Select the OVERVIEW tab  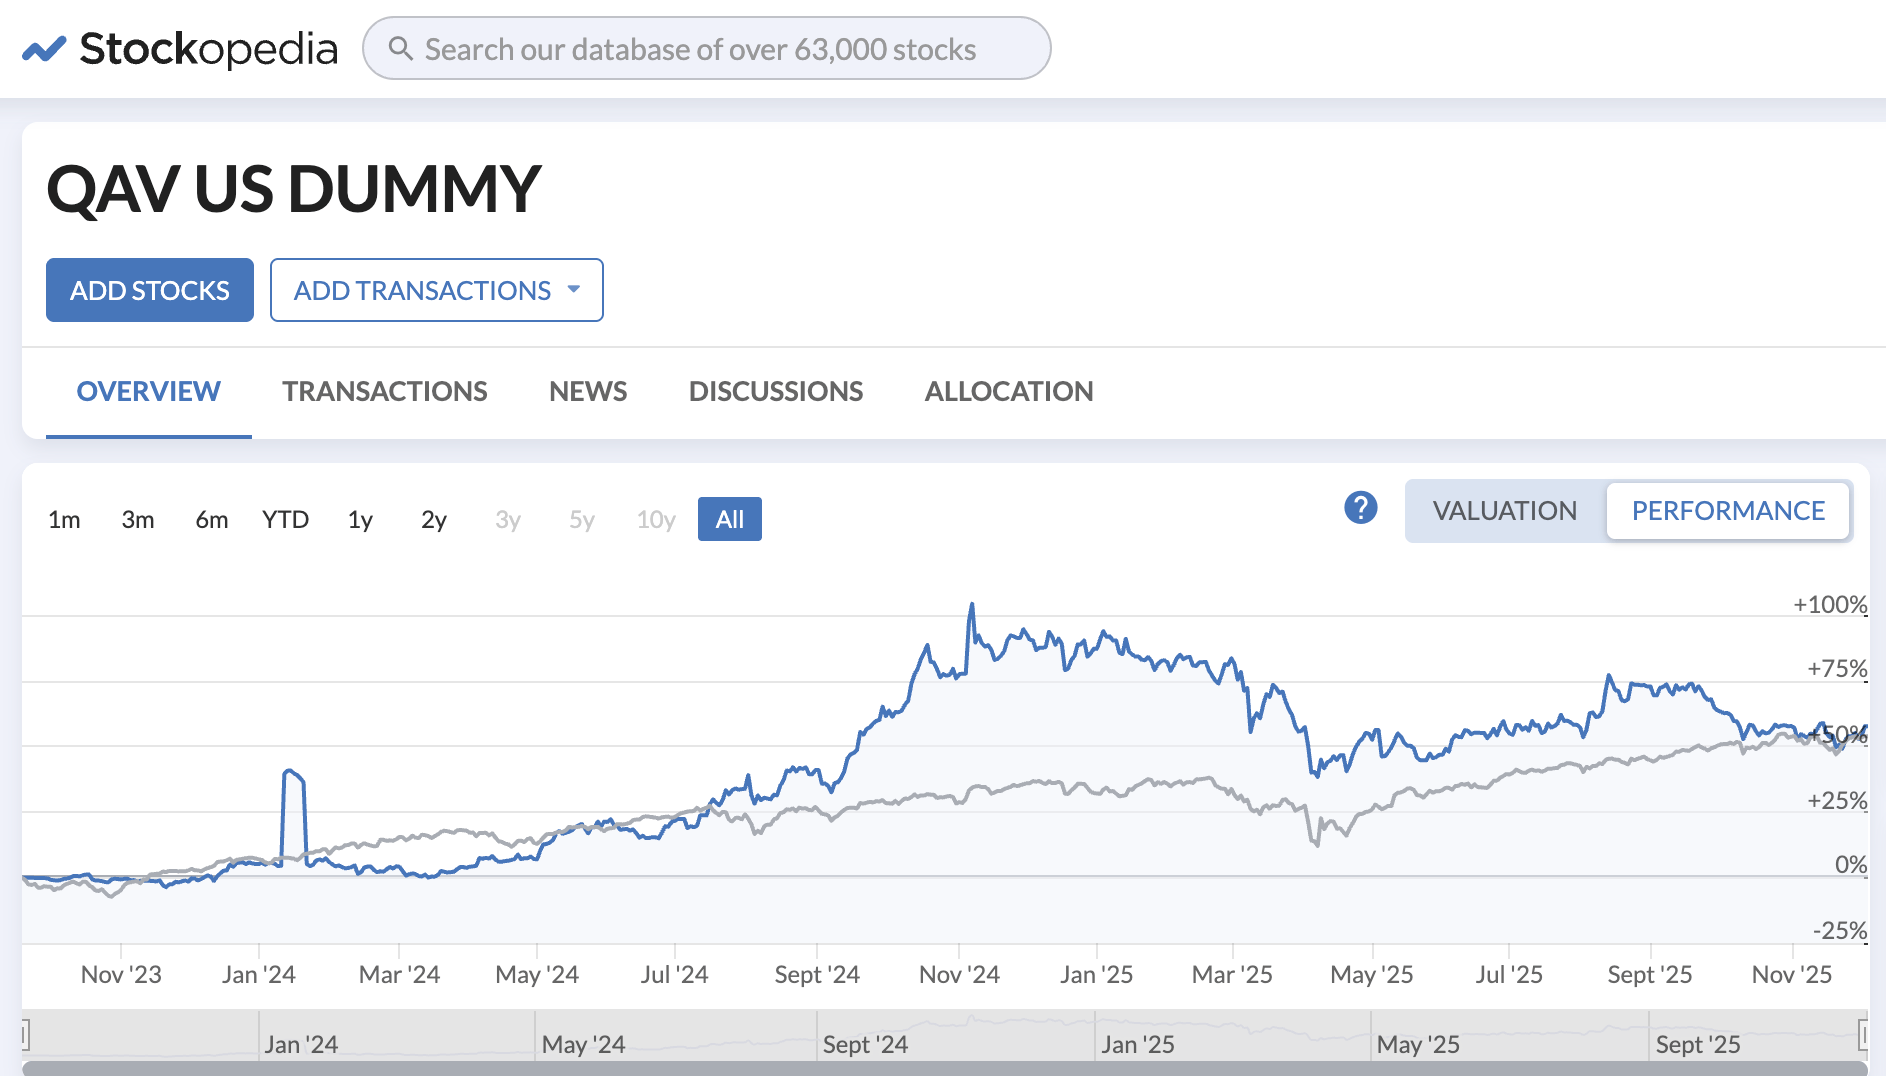[x=148, y=391]
